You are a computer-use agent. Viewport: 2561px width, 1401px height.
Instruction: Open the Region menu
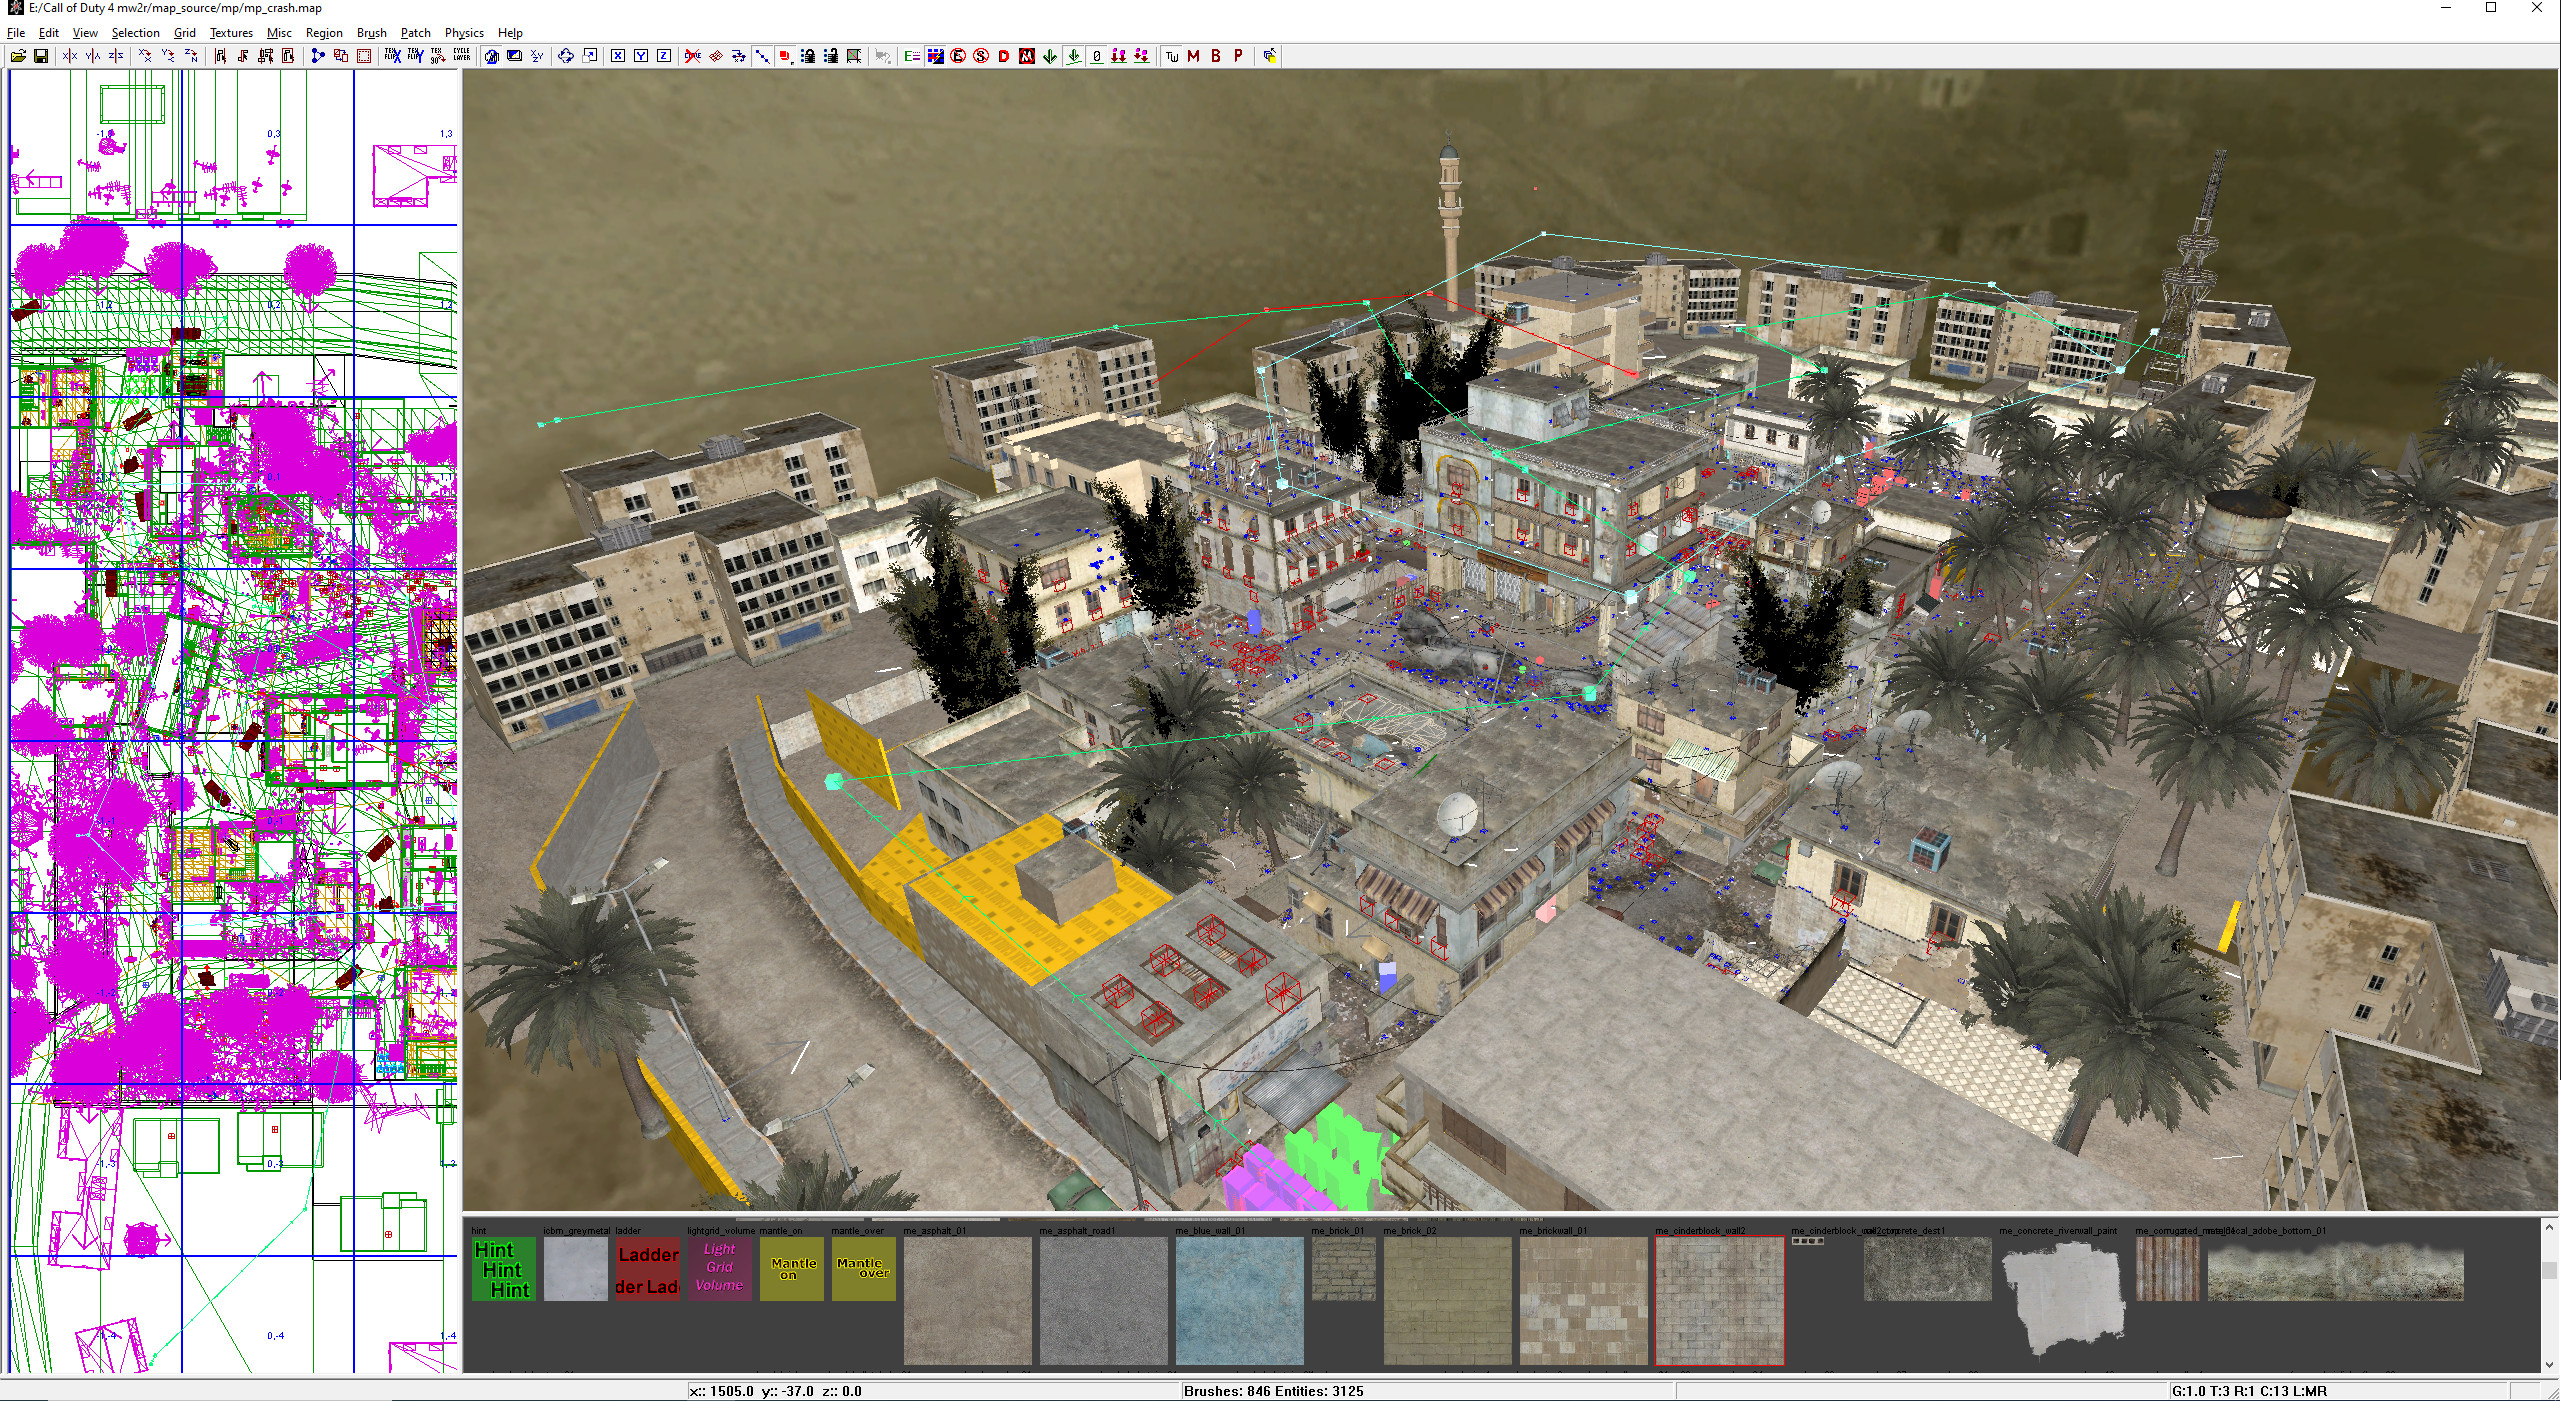pyautogui.click(x=324, y=33)
